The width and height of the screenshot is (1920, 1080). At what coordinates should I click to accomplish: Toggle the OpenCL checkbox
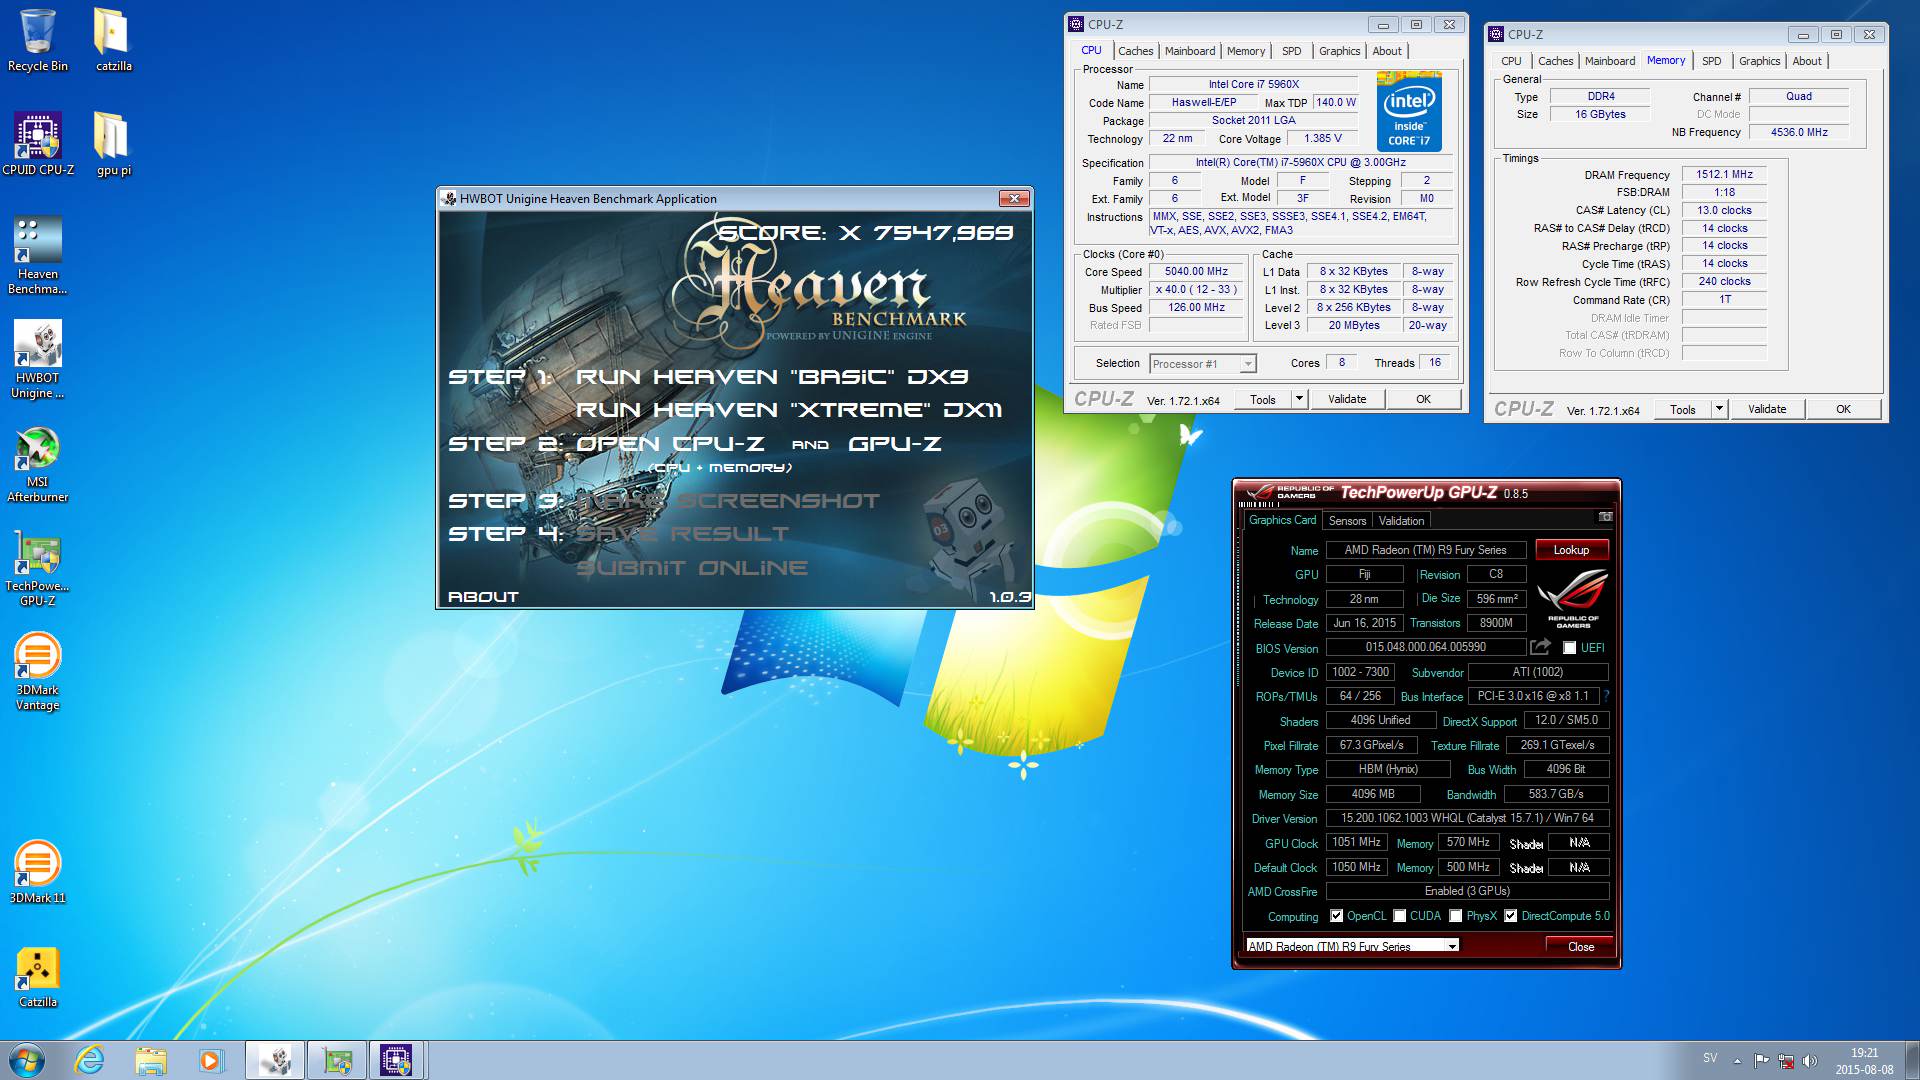tap(1336, 916)
